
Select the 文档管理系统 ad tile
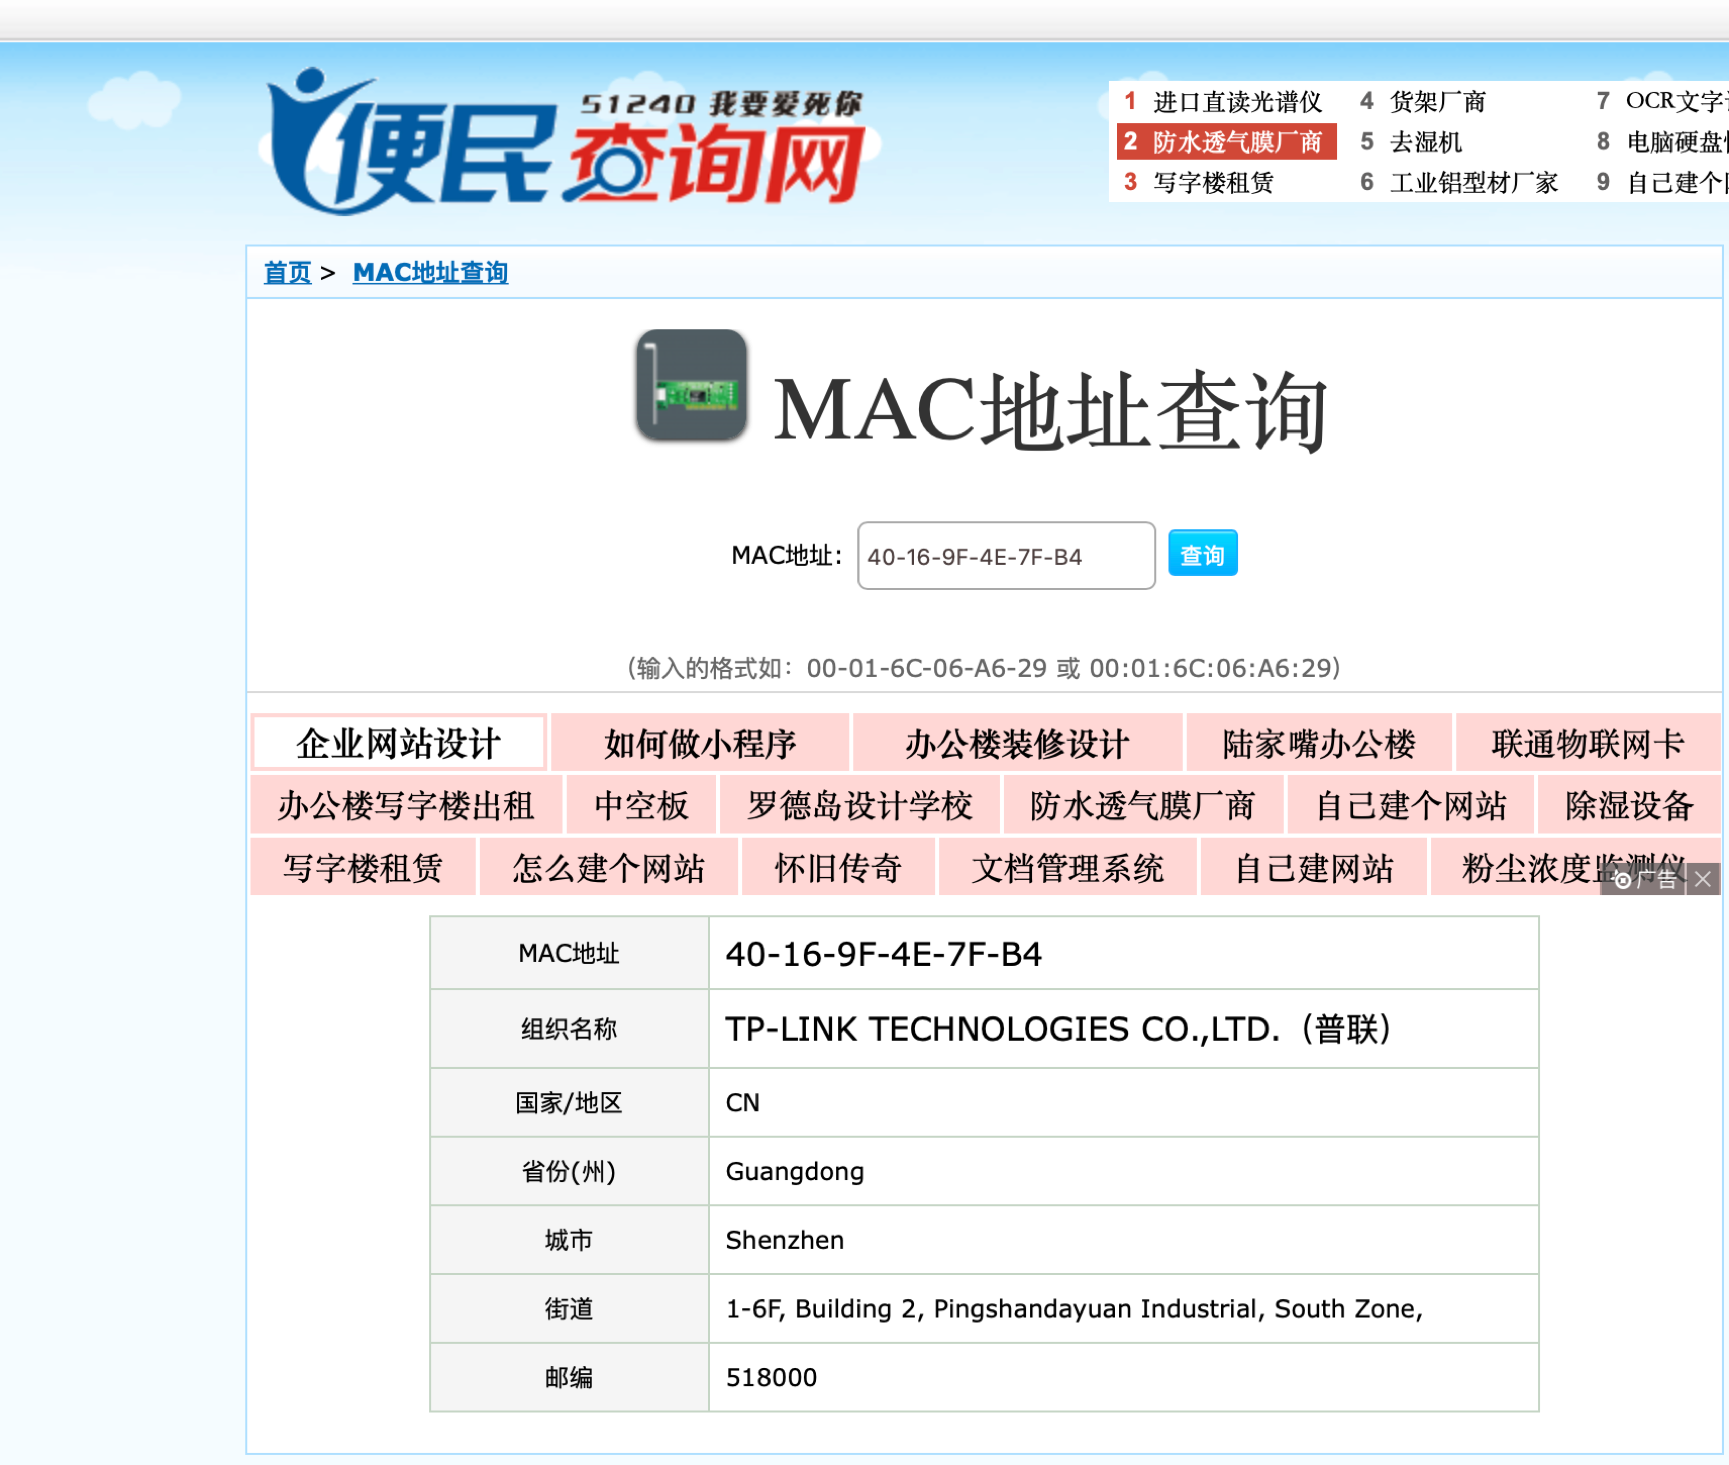click(x=1068, y=867)
